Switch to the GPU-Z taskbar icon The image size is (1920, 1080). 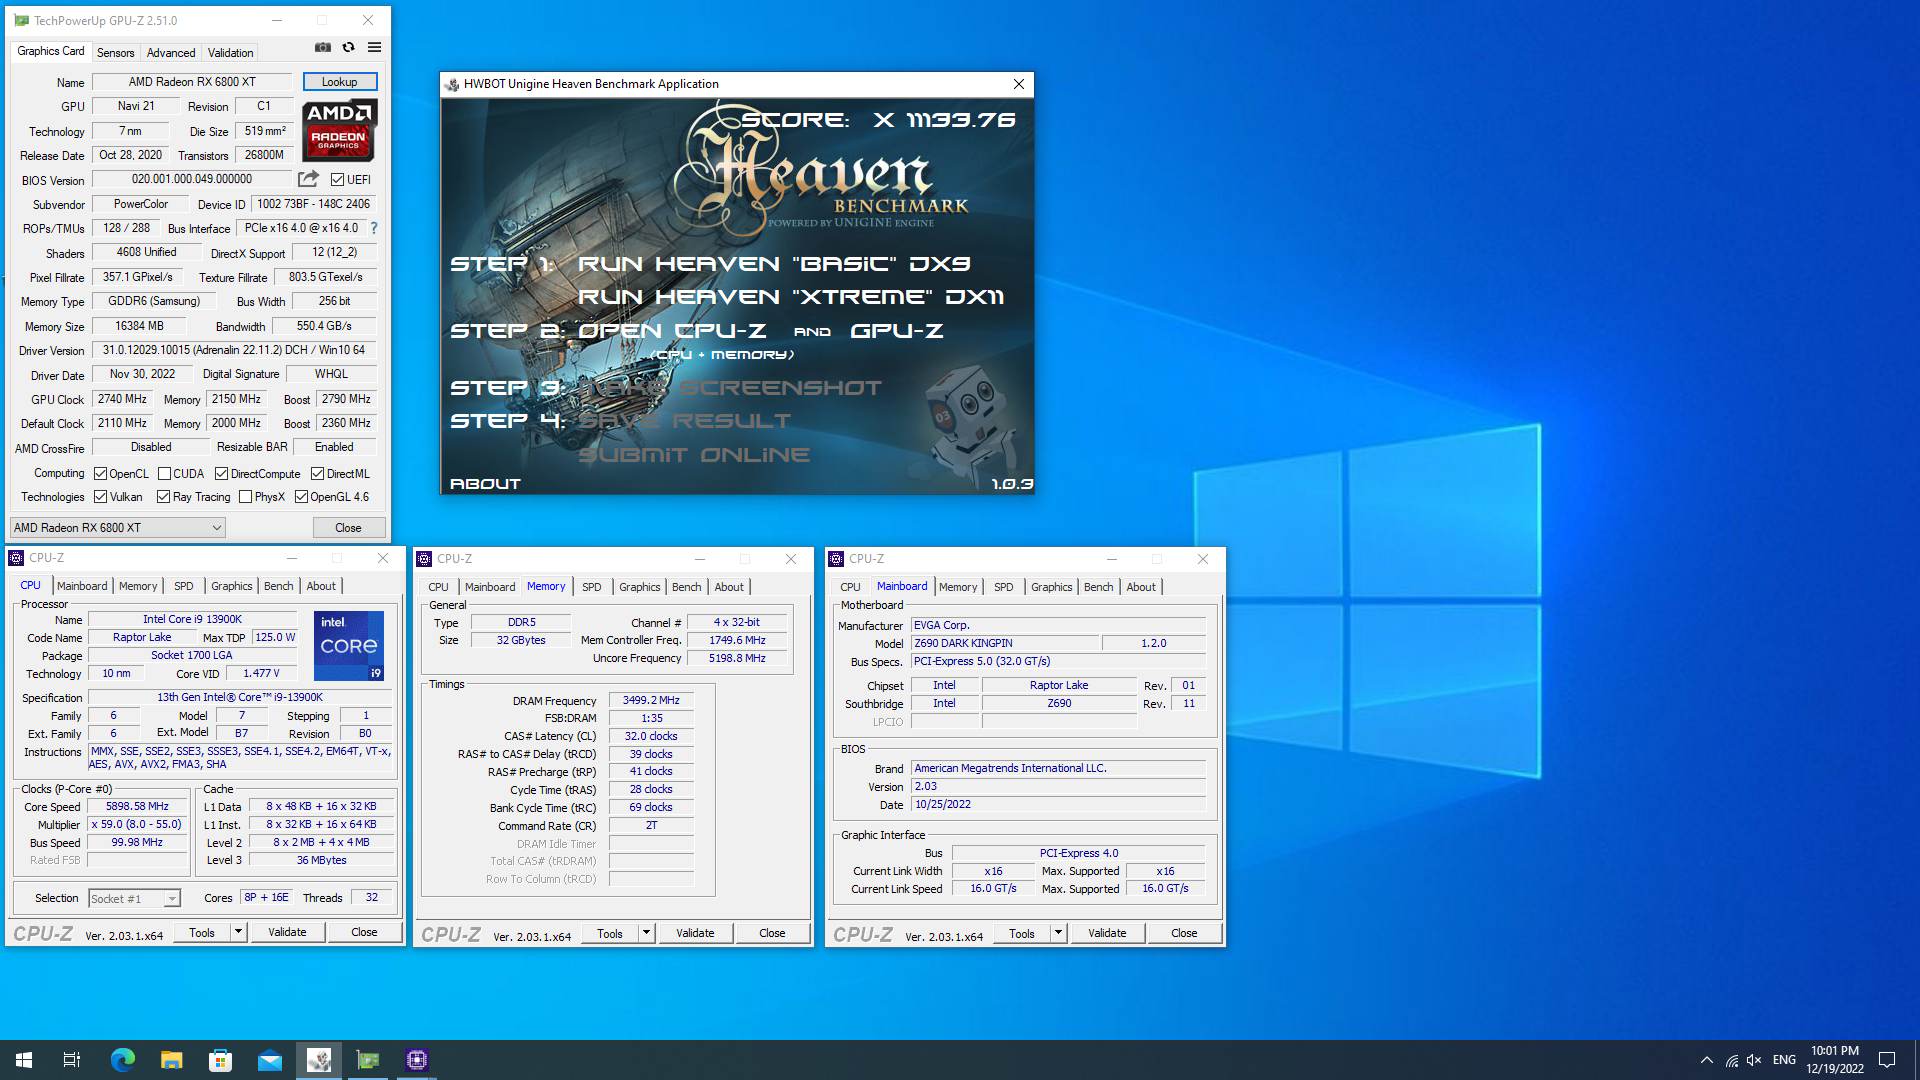pyautogui.click(x=368, y=1060)
